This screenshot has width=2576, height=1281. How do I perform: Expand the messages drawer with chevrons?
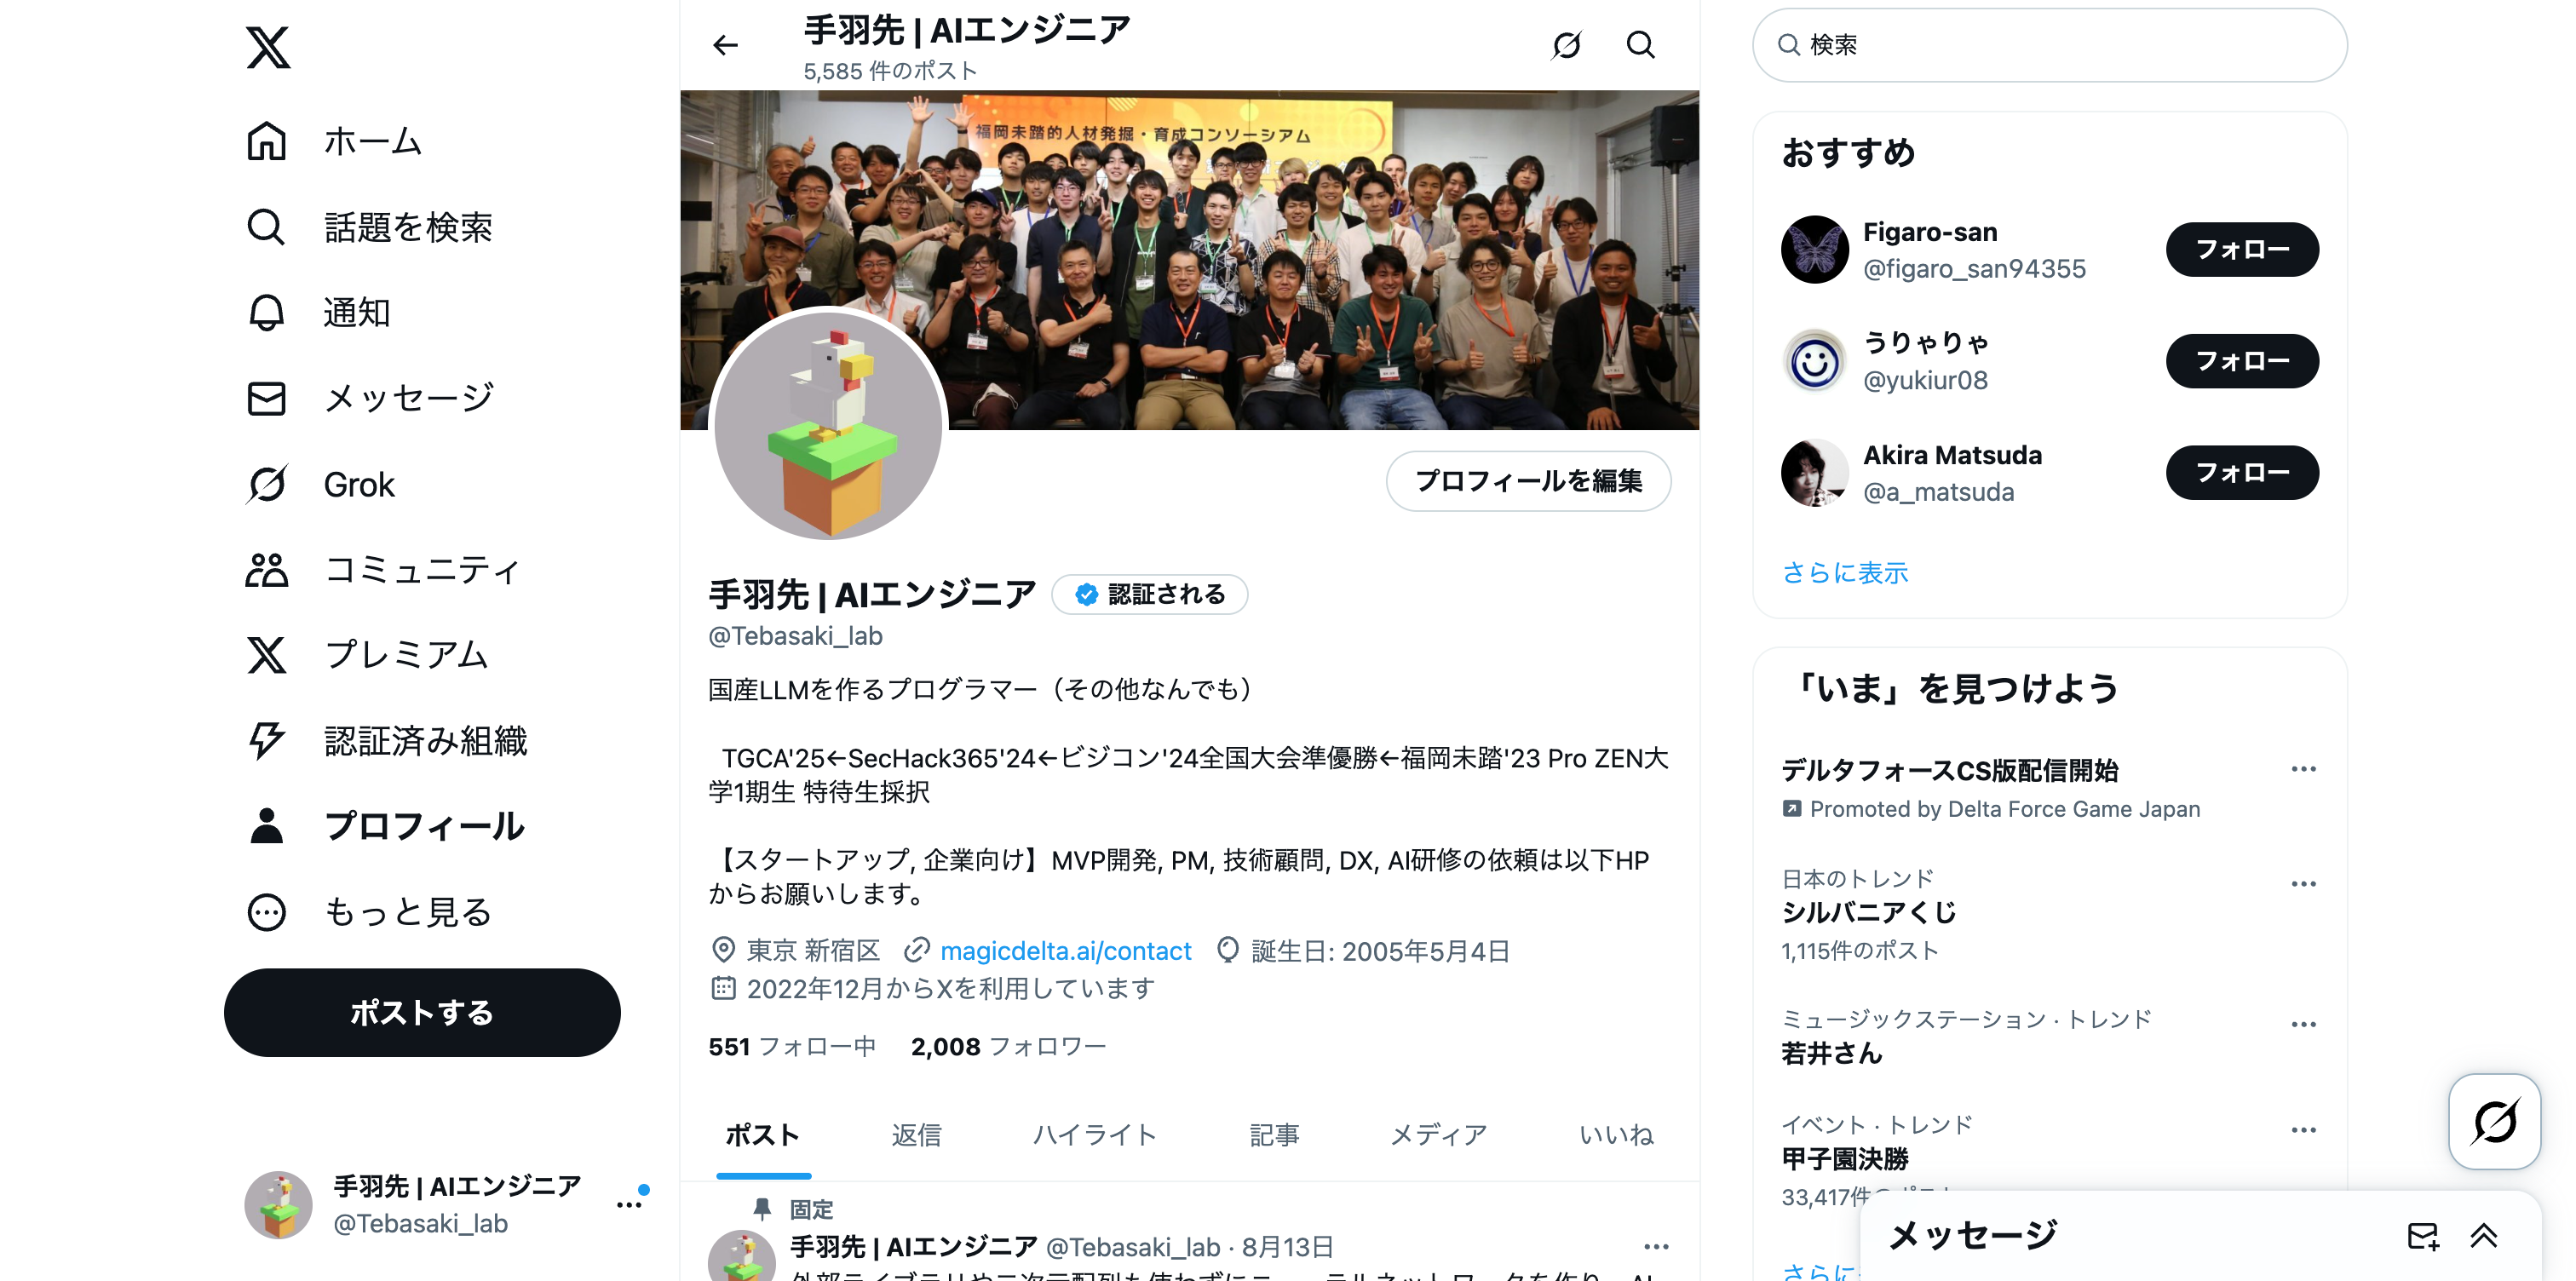[2484, 1236]
